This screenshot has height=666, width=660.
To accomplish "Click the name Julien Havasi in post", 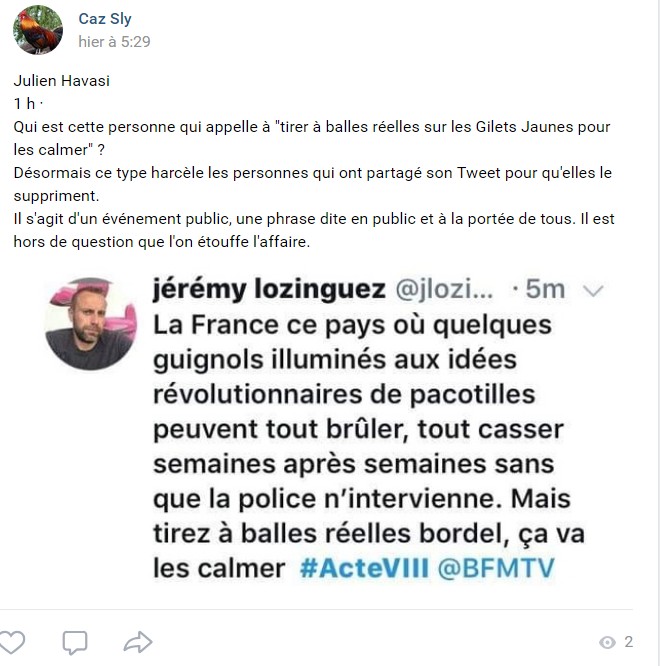I will 62,81.
